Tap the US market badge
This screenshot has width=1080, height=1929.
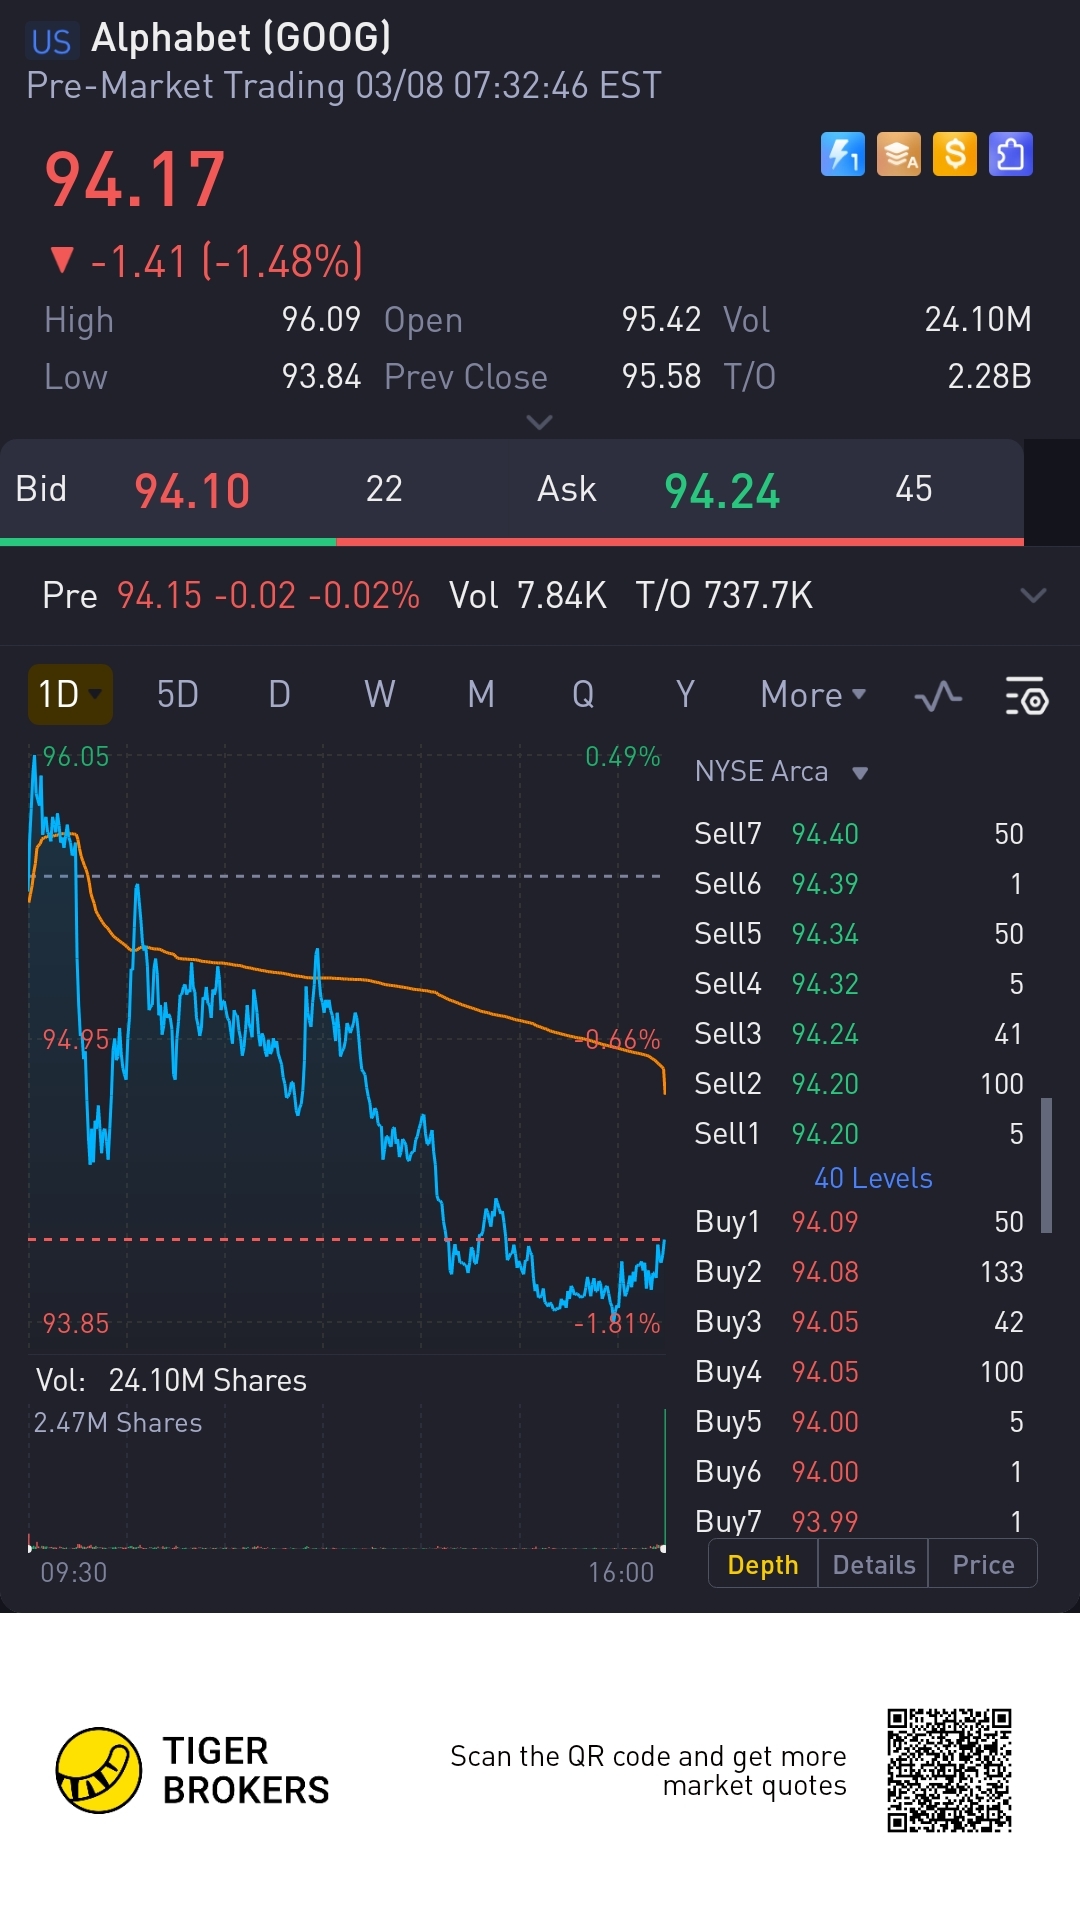click(x=51, y=41)
